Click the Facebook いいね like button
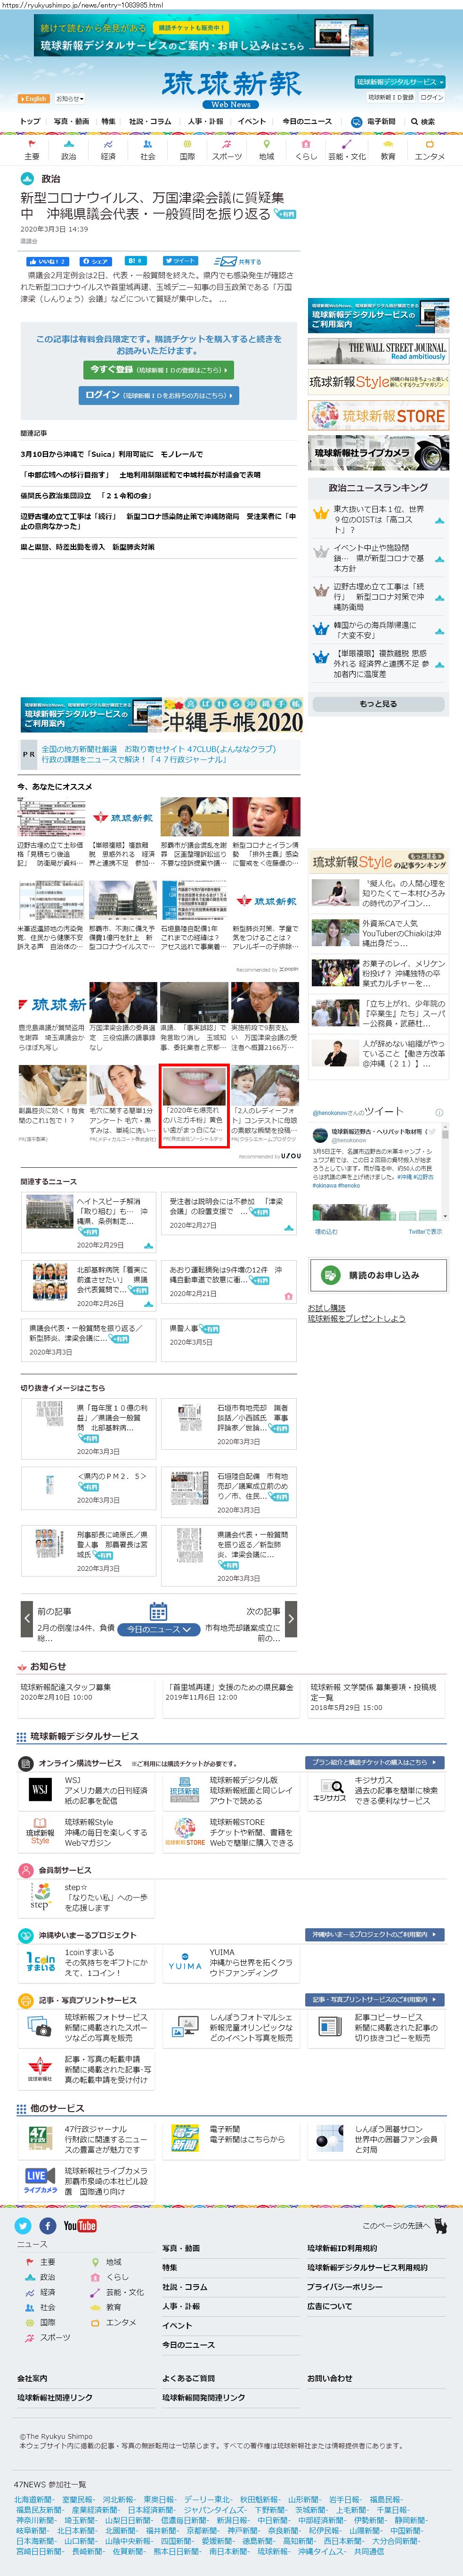The image size is (463, 2576). coord(47,261)
